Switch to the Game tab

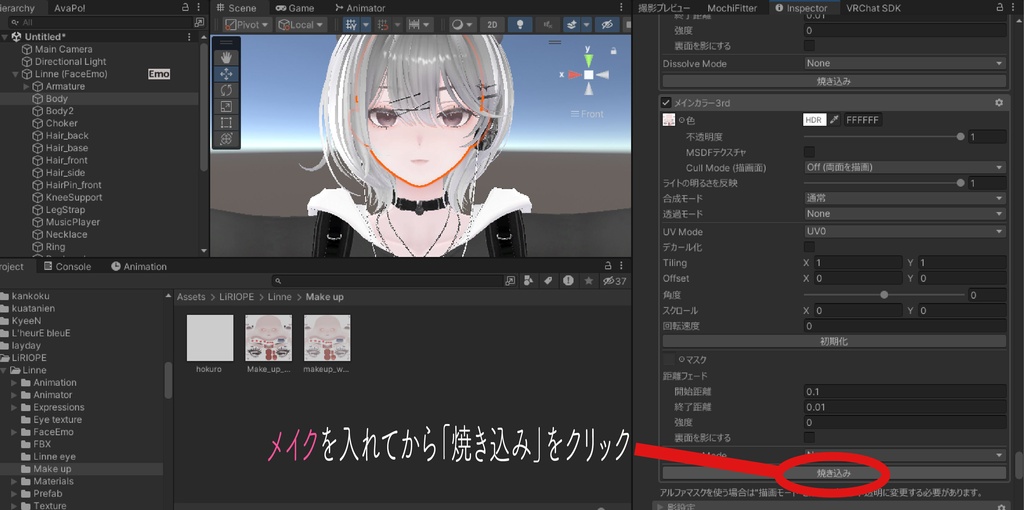[295, 8]
